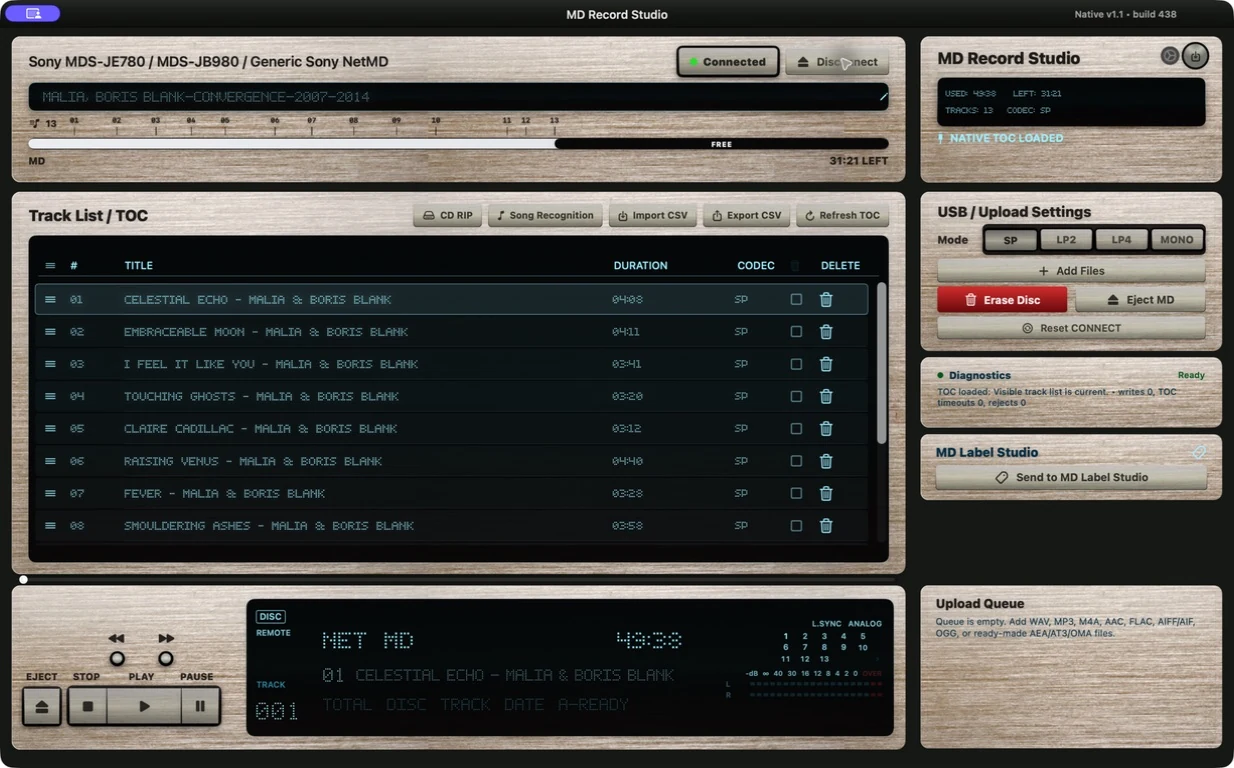Viewport: 1234px width, 768px height.
Task: Refresh the TOC
Action: point(842,215)
